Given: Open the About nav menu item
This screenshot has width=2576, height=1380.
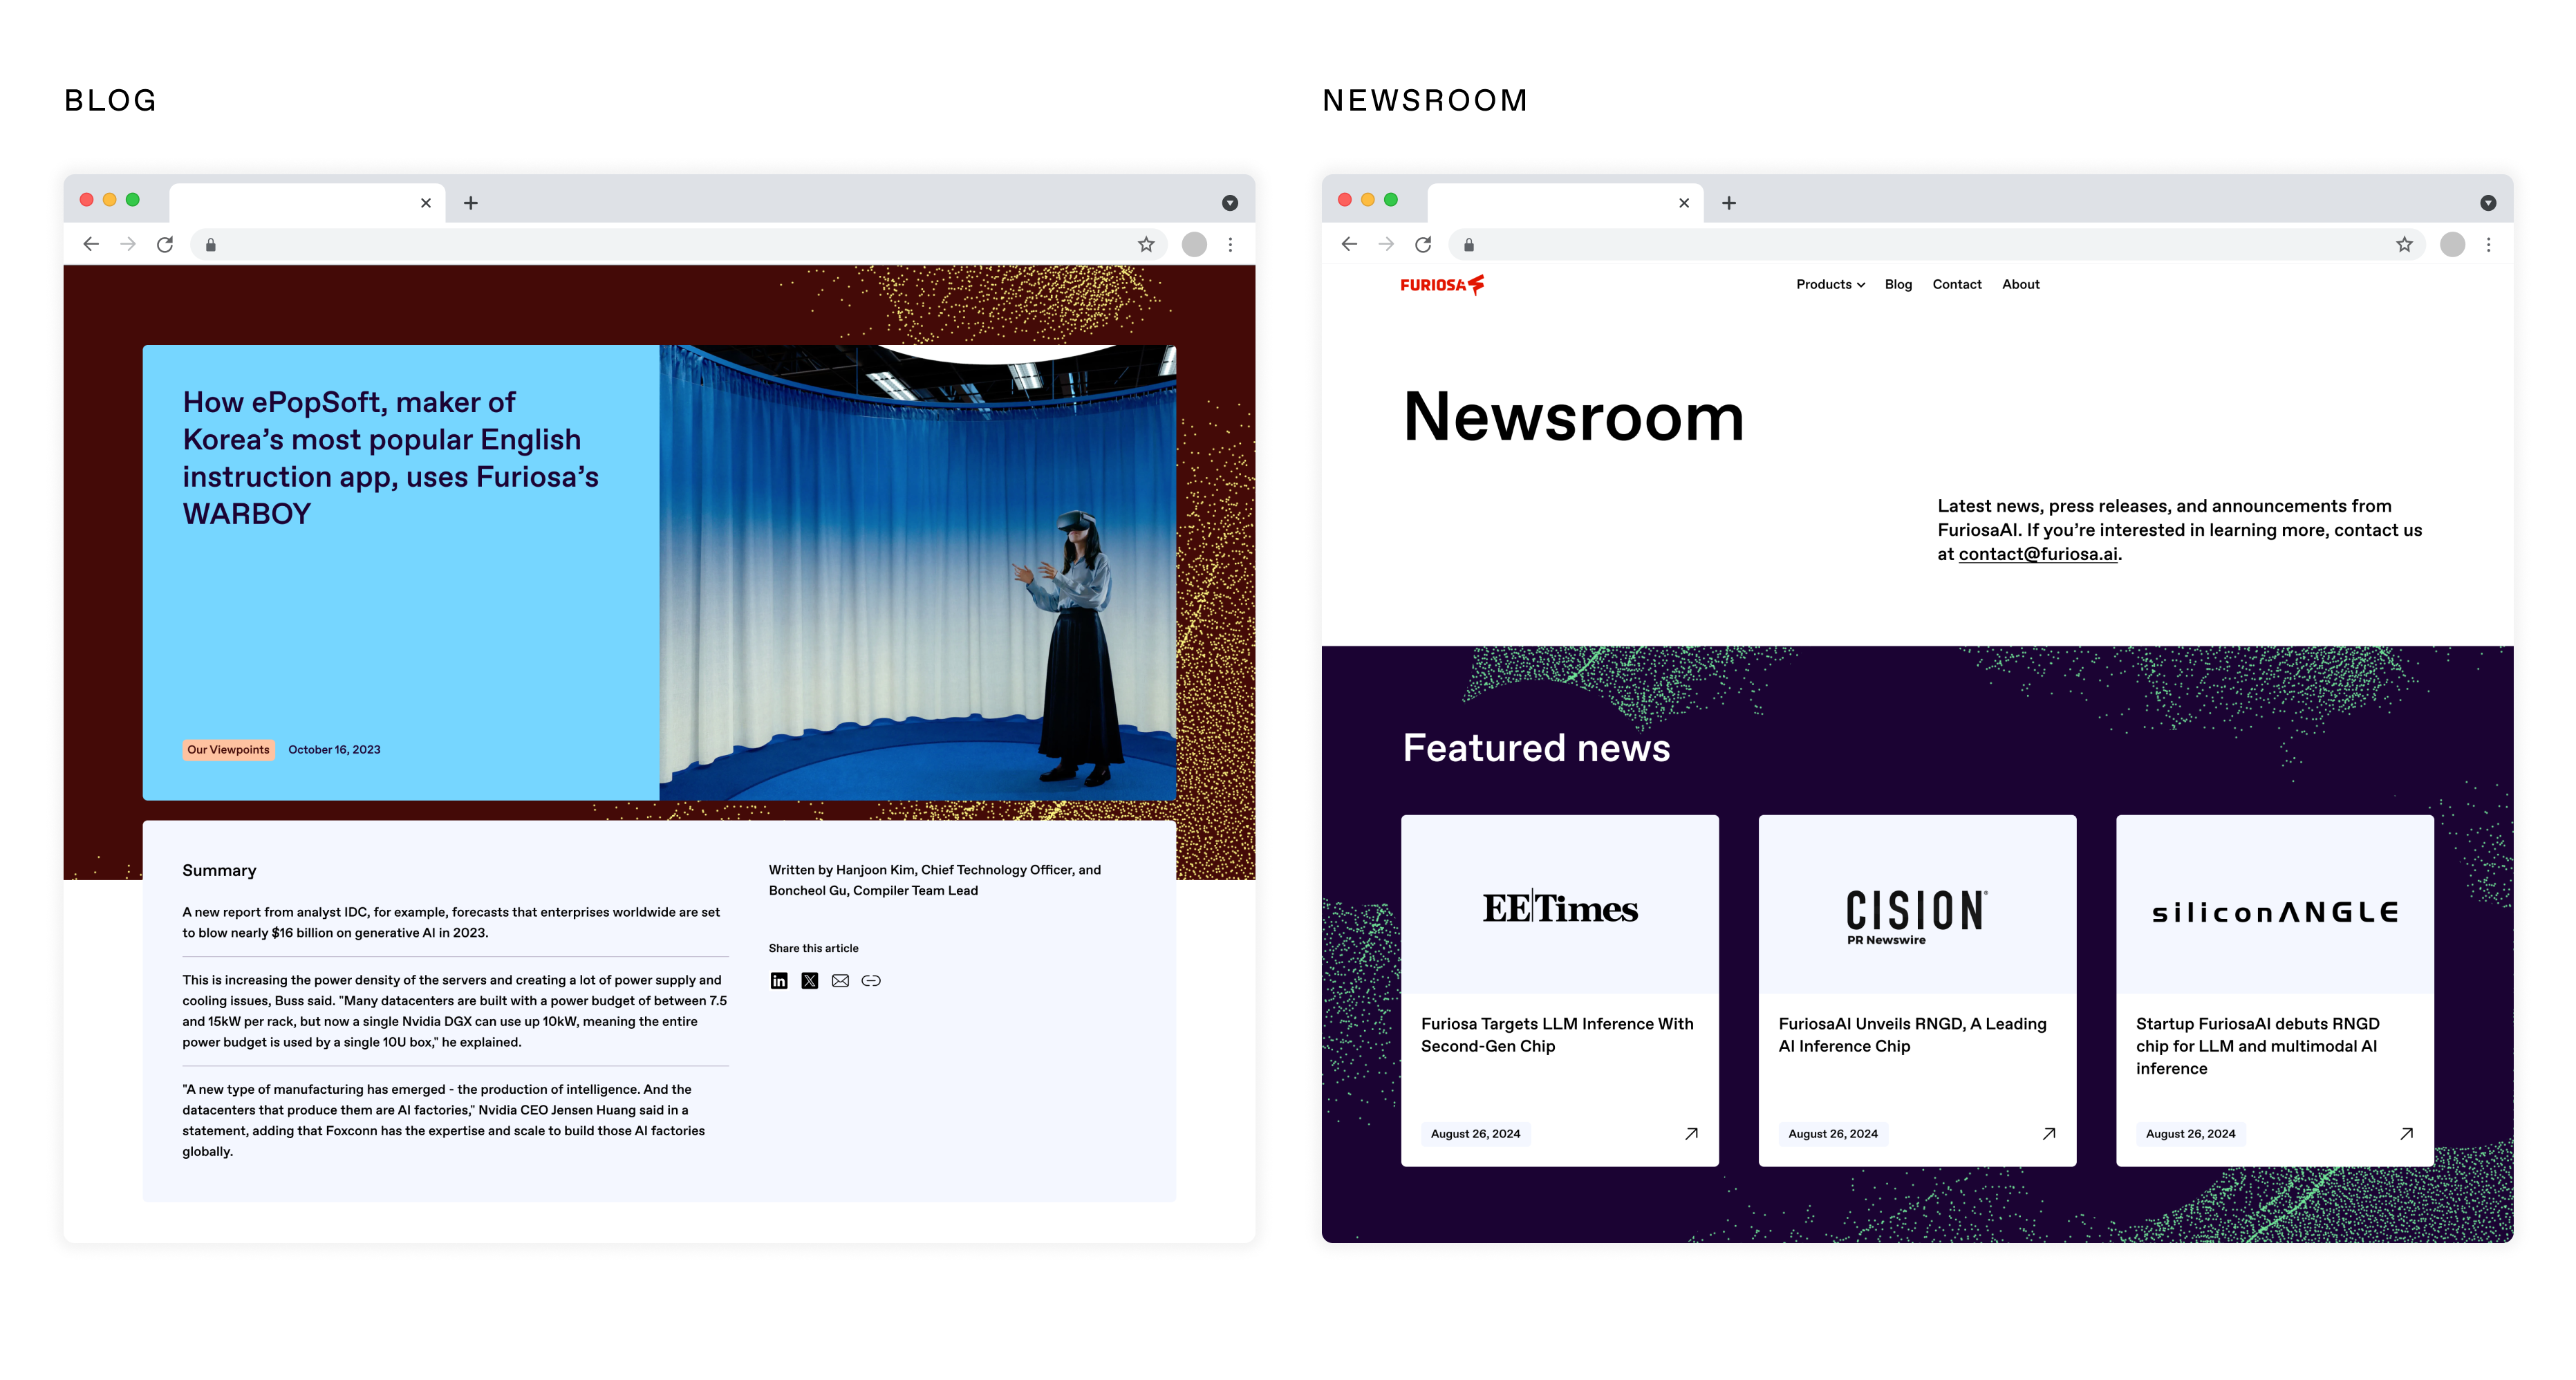Looking at the screenshot, I should (2020, 285).
